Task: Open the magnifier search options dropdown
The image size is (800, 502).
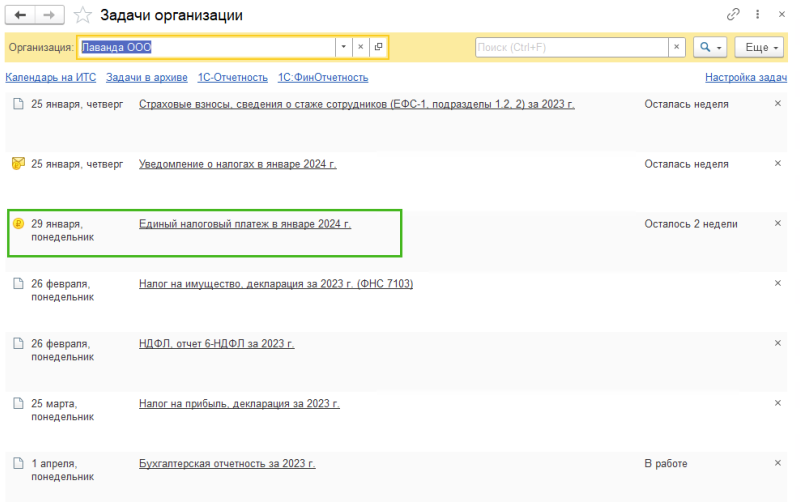Action: (x=710, y=47)
